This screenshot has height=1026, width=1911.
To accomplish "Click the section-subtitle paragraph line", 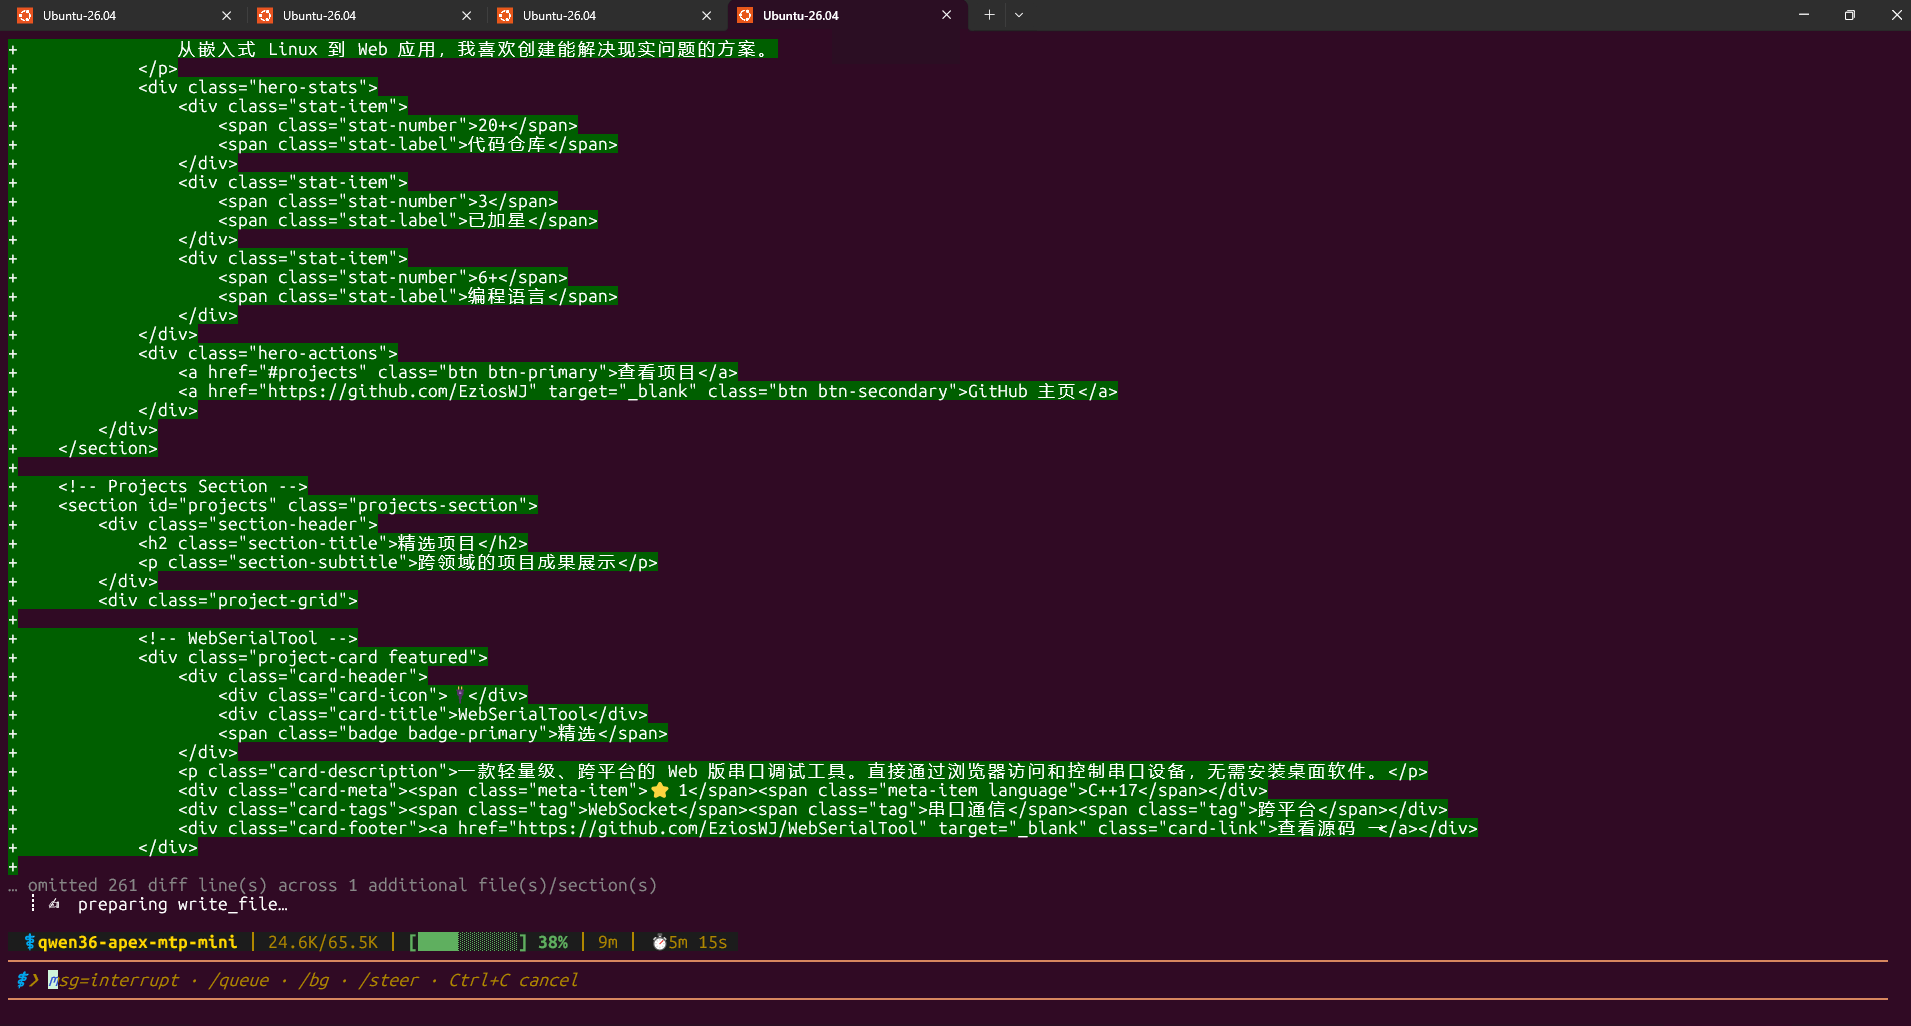I will point(398,562).
